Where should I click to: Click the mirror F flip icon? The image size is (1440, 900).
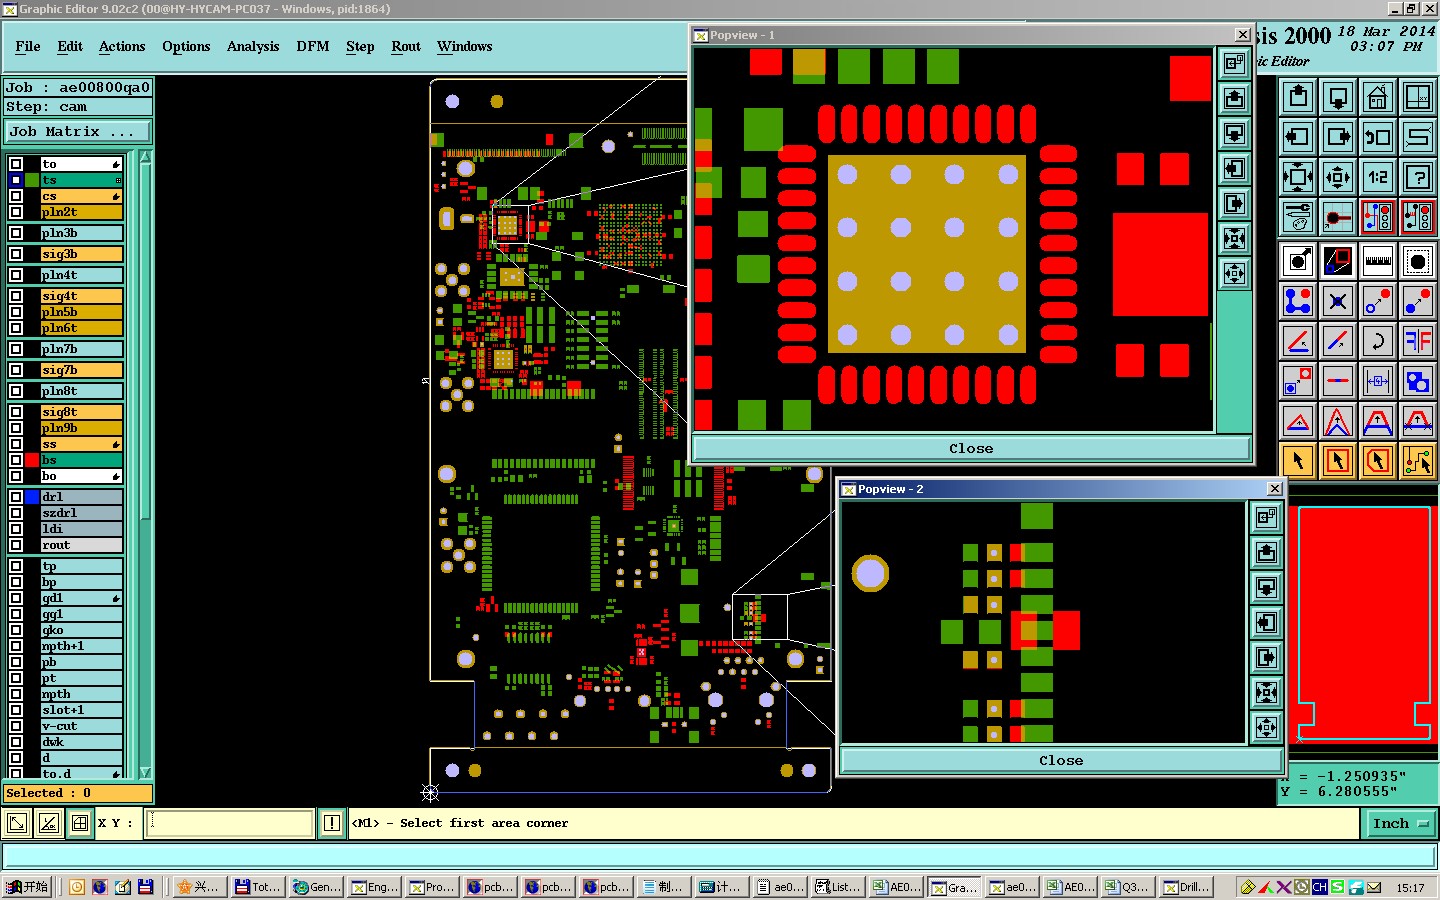(1418, 341)
